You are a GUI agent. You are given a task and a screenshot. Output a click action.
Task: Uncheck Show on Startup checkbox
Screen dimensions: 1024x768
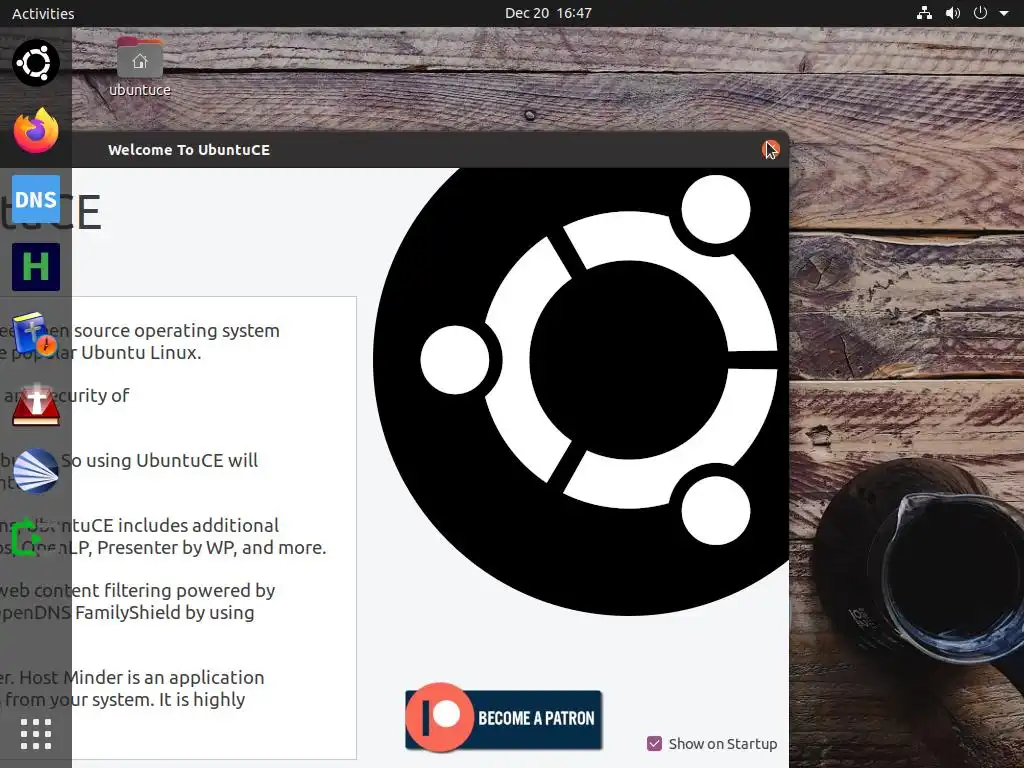pos(654,743)
